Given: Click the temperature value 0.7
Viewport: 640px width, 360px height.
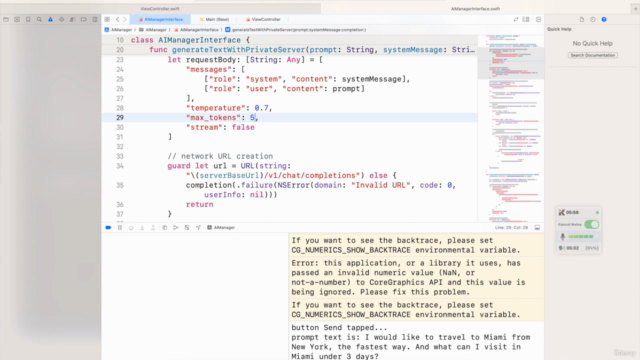Looking at the screenshot, I should (x=262, y=108).
